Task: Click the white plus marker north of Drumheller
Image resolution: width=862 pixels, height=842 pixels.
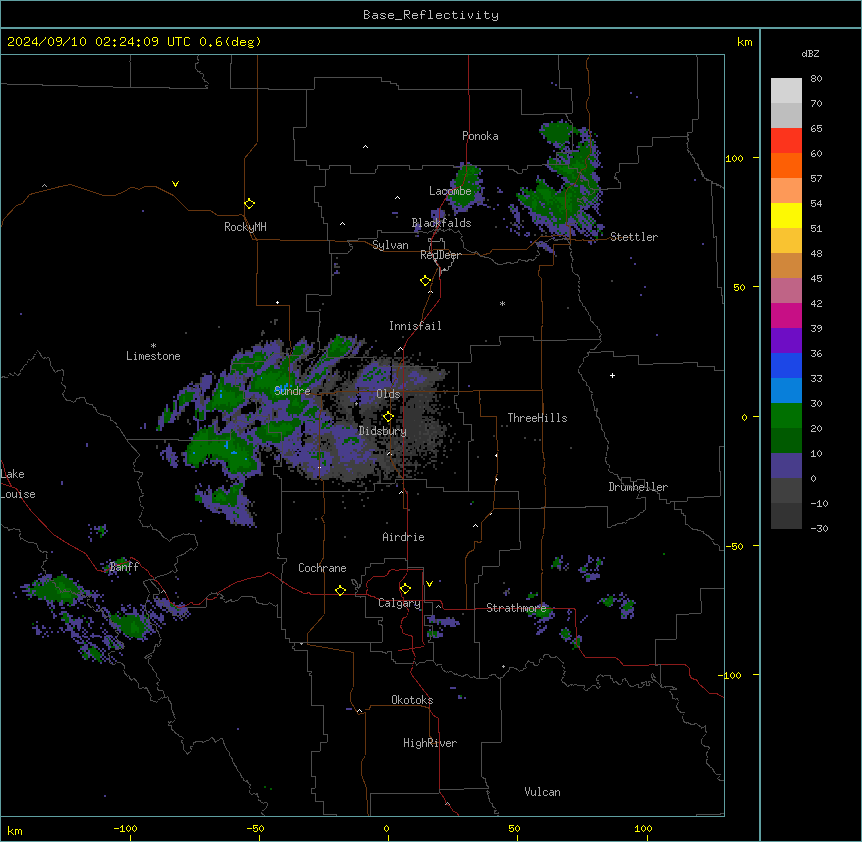Action: tap(612, 375)
